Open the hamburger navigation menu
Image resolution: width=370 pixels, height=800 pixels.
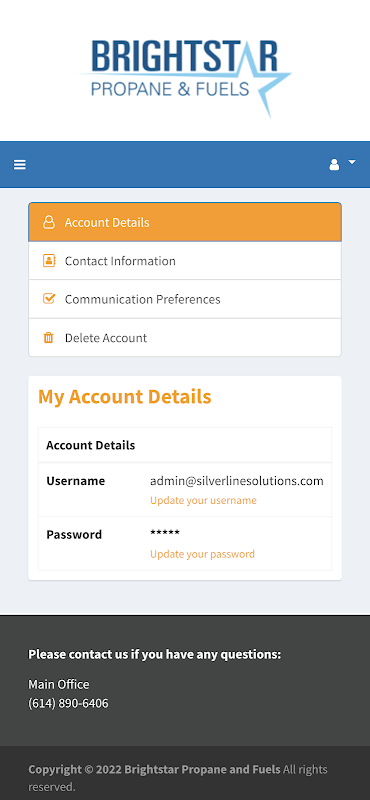(19, 164)
